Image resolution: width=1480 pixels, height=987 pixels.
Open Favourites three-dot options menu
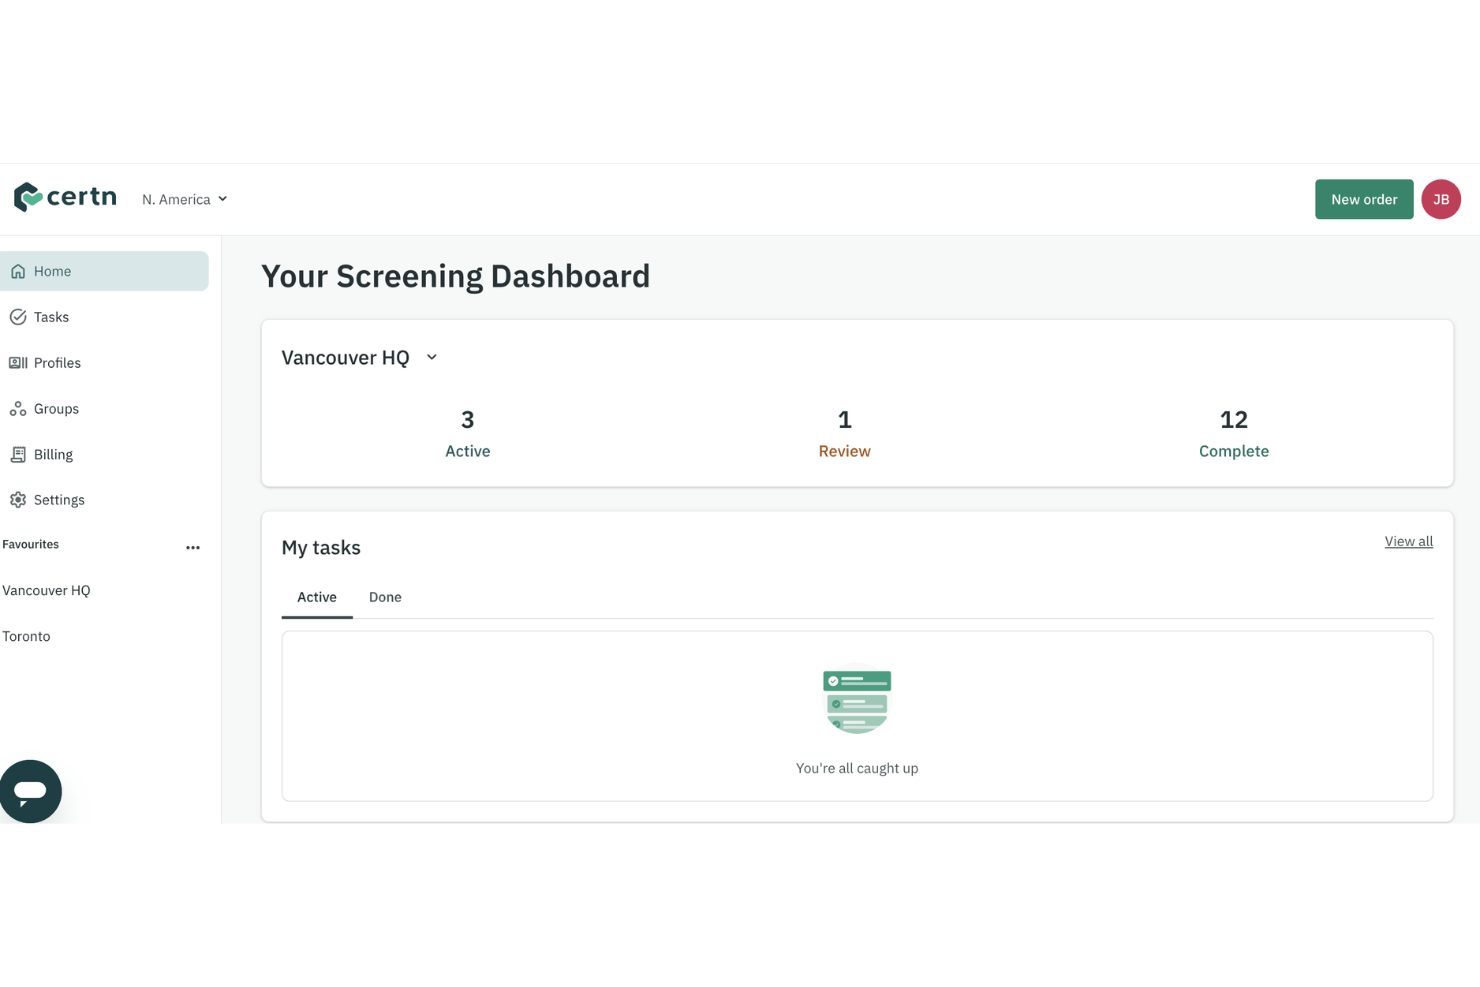[193, 547]
